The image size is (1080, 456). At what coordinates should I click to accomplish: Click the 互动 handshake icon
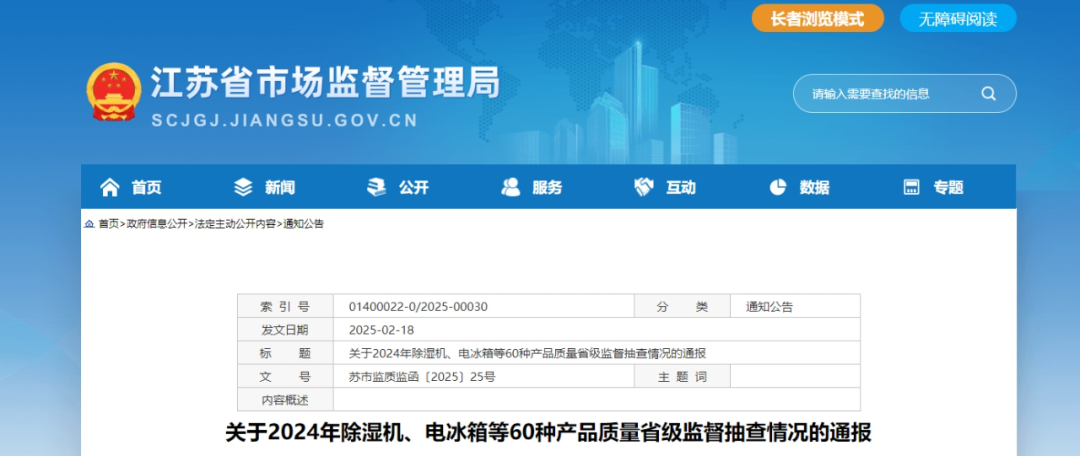point(644,187)
